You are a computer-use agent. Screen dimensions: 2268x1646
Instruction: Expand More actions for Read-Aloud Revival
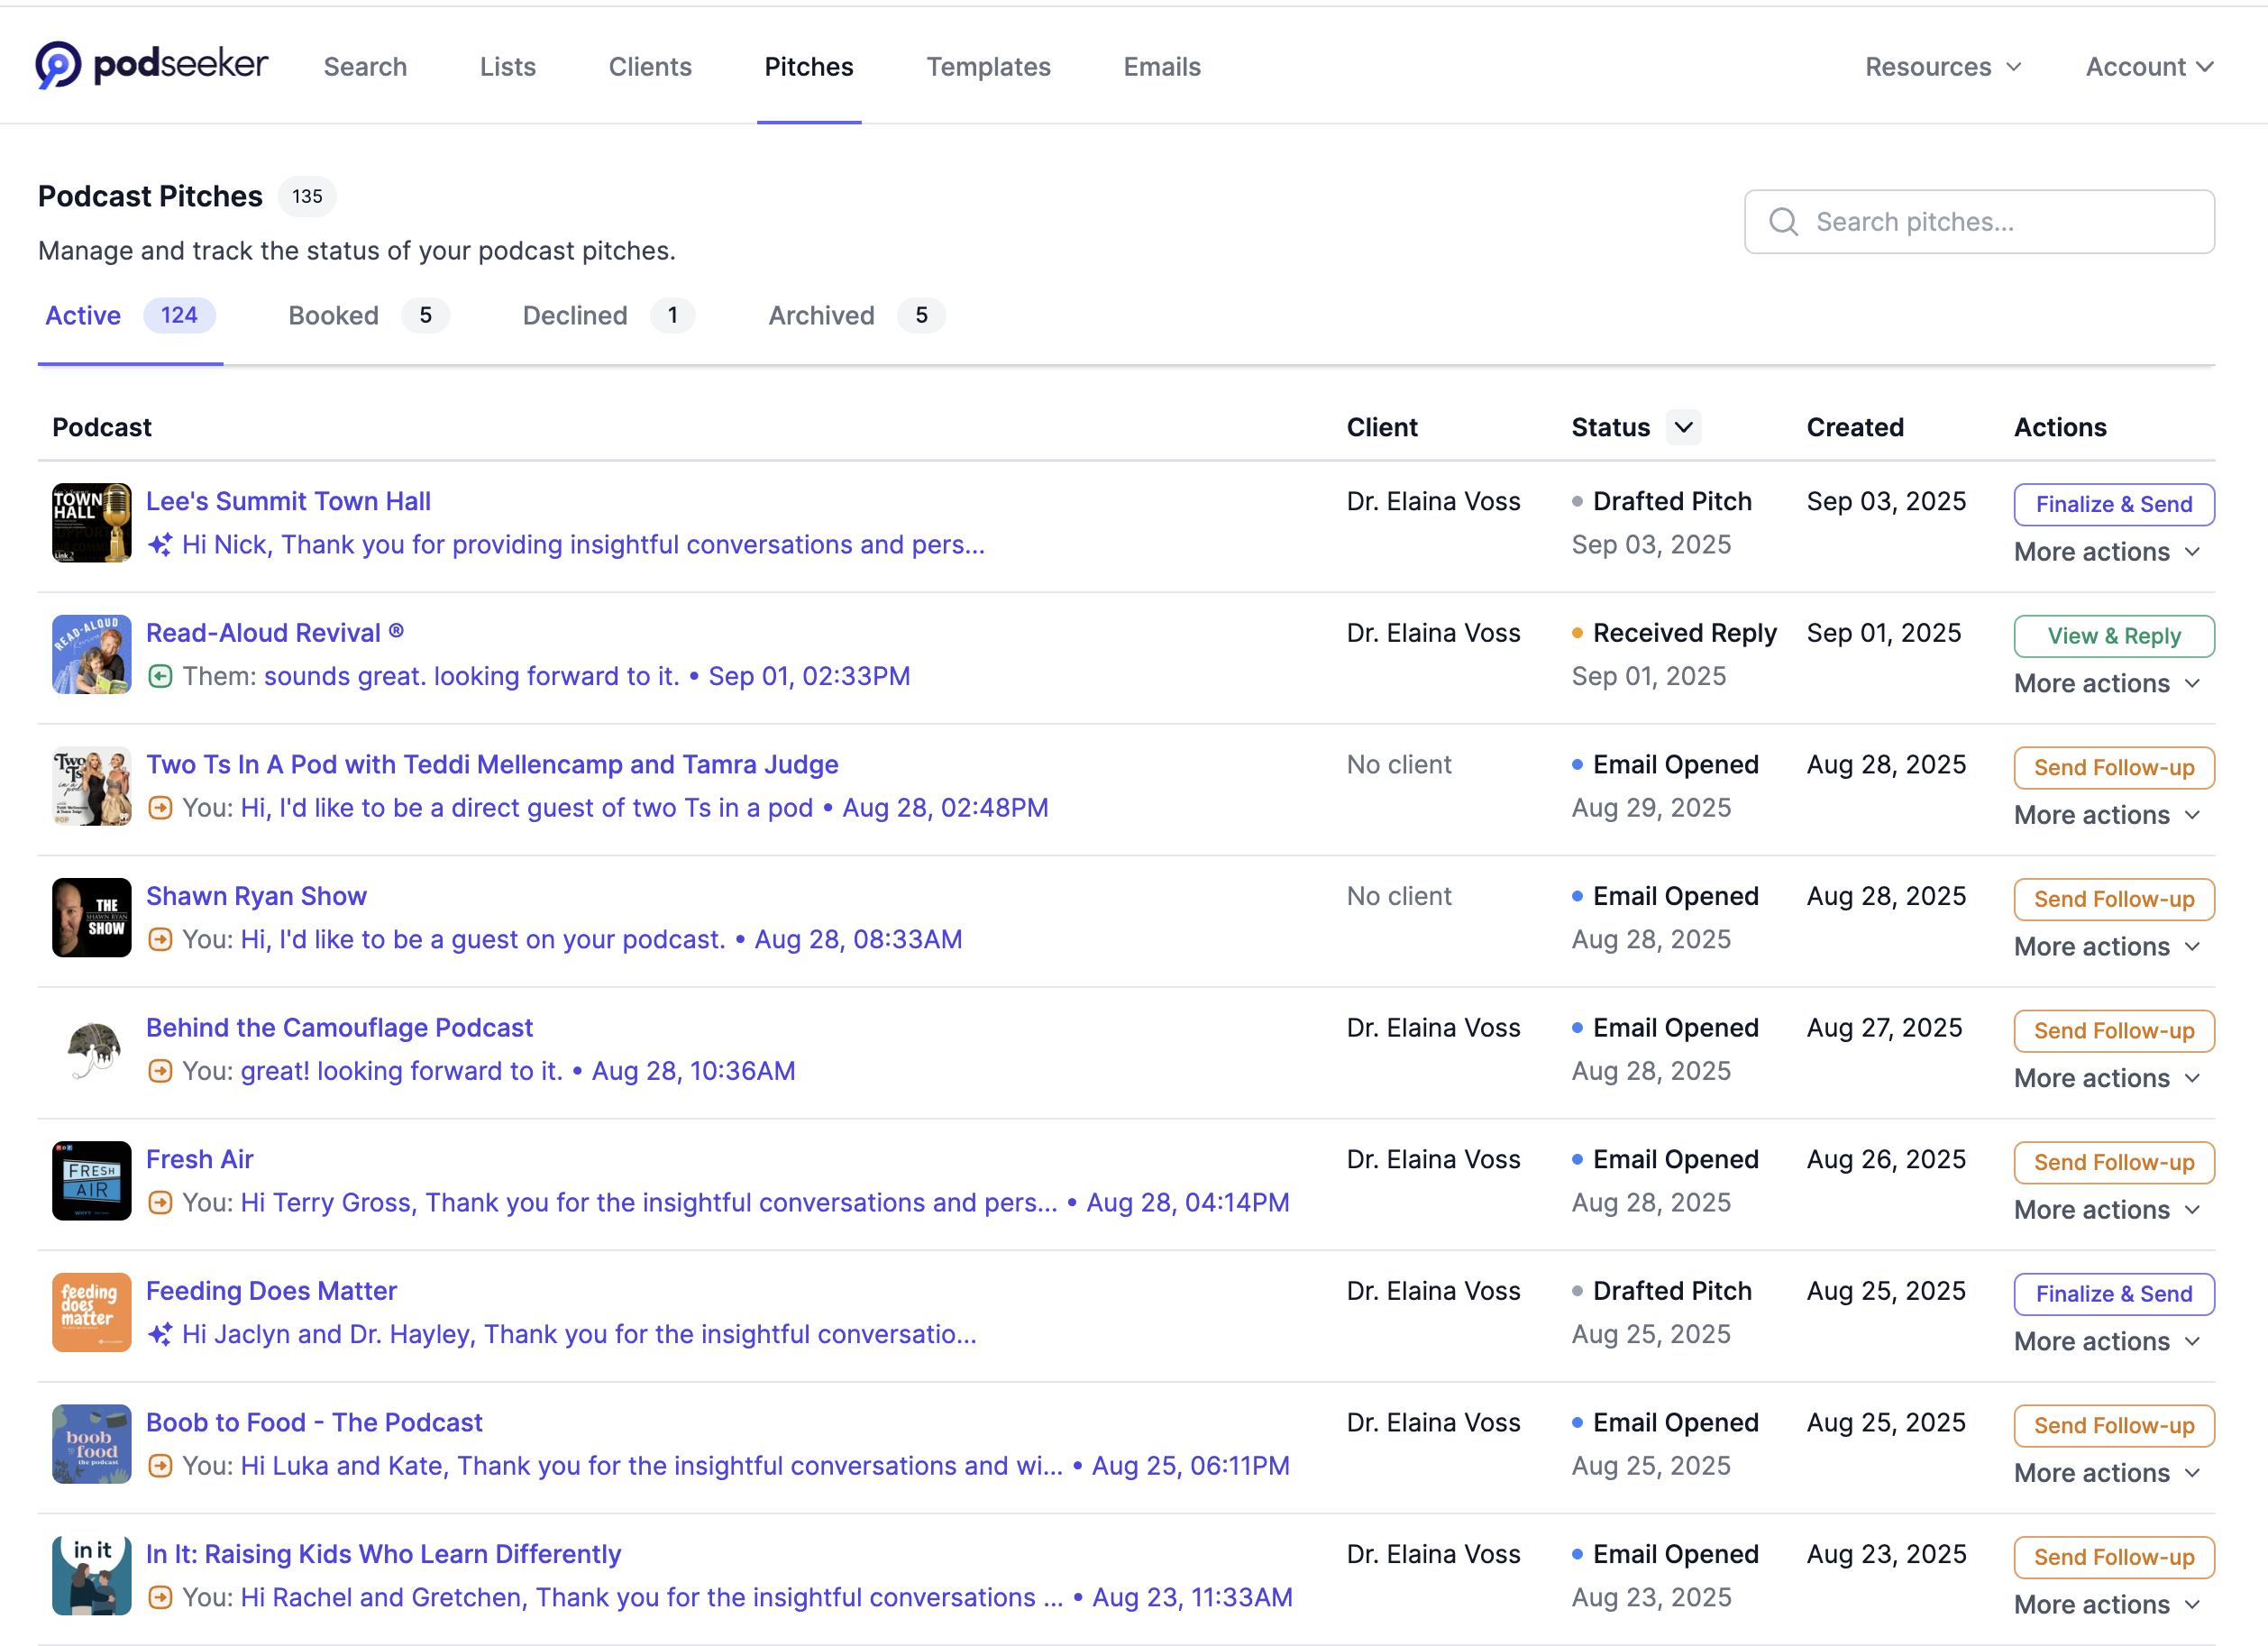click(x=2107, y=684)
